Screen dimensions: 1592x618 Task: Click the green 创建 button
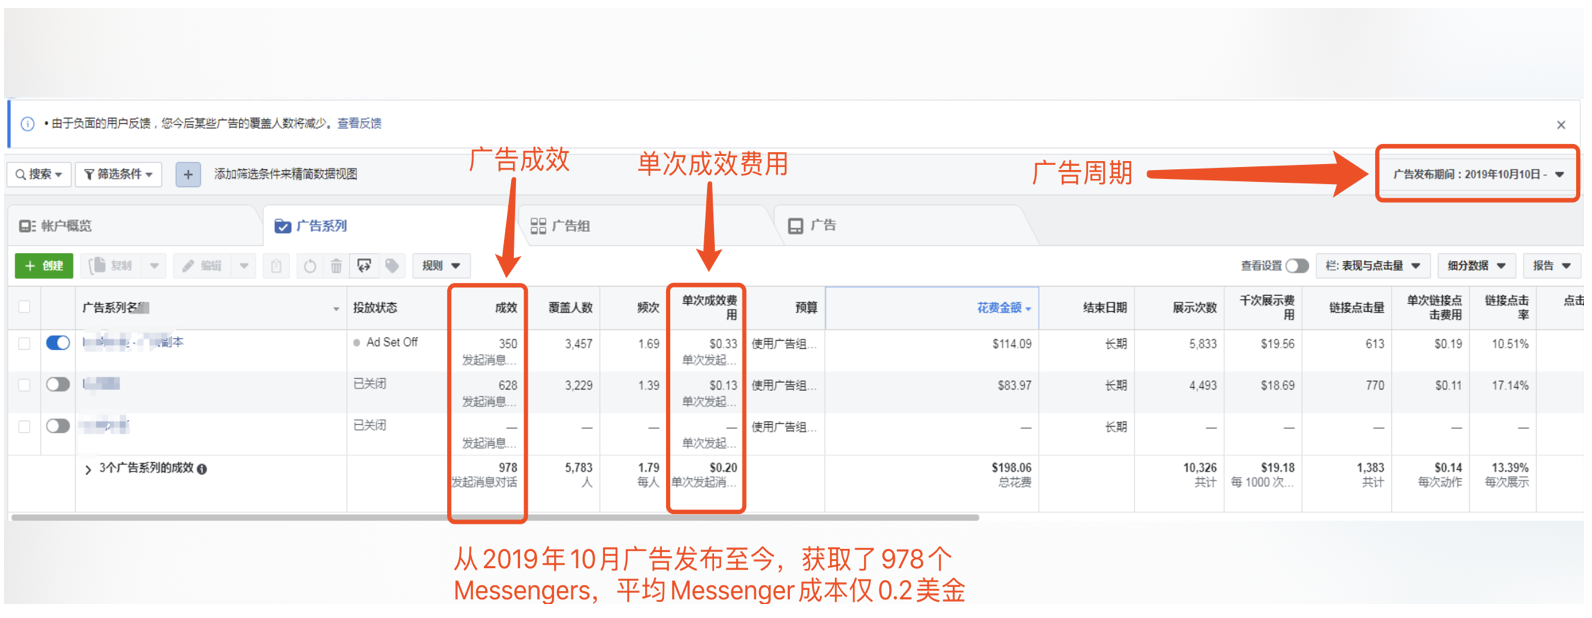tap(44, 266)
